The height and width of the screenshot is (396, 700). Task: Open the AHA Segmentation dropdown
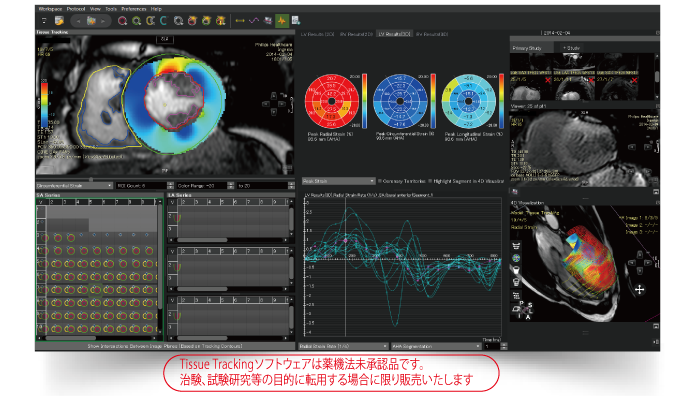click(x=436, y=346)
